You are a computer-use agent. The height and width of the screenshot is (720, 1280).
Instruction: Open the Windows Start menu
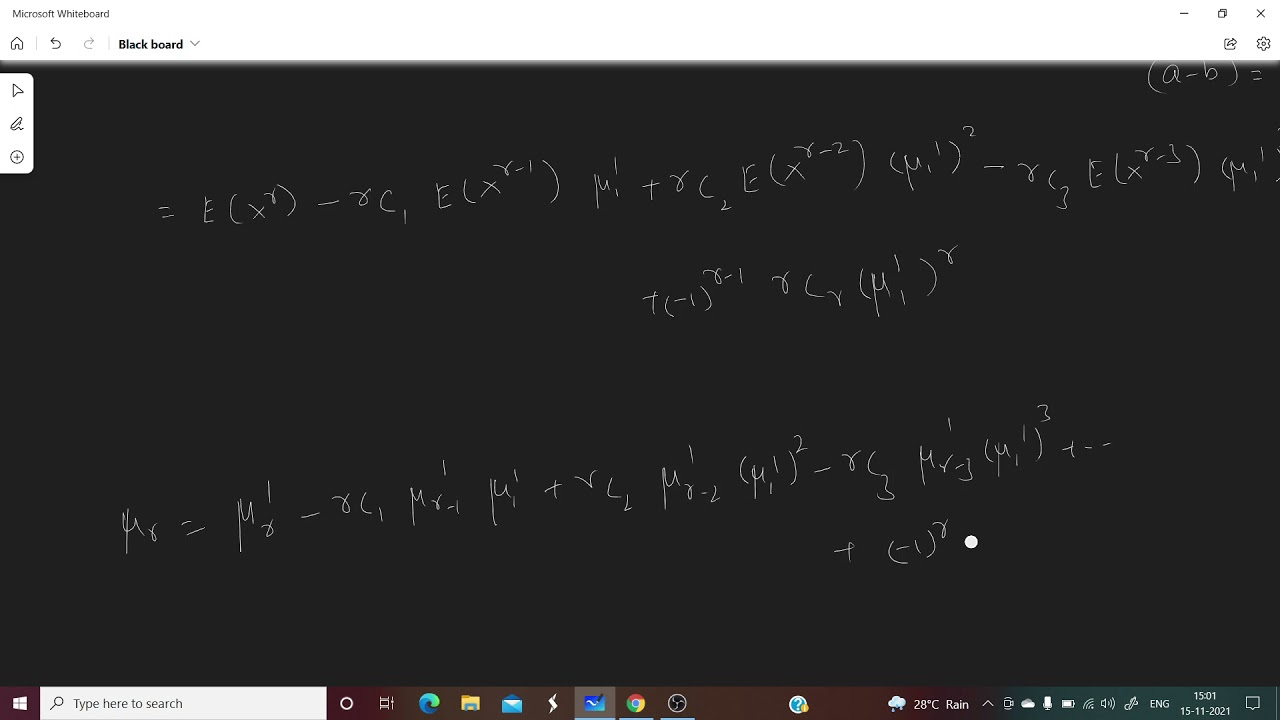[20, 703]
